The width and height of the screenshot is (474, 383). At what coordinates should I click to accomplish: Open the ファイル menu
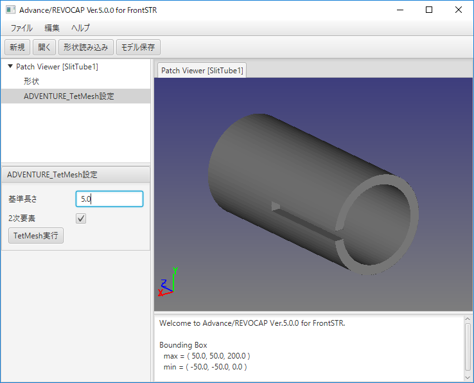(22, 28)
